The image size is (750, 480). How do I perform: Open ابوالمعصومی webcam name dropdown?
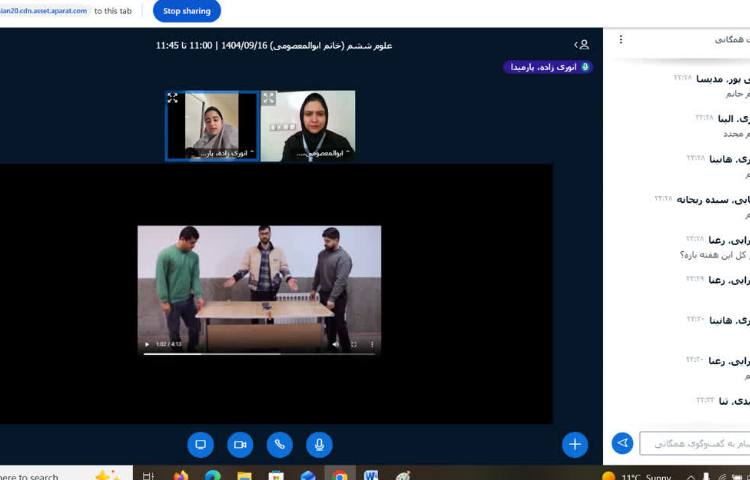[x=323, y=153]
